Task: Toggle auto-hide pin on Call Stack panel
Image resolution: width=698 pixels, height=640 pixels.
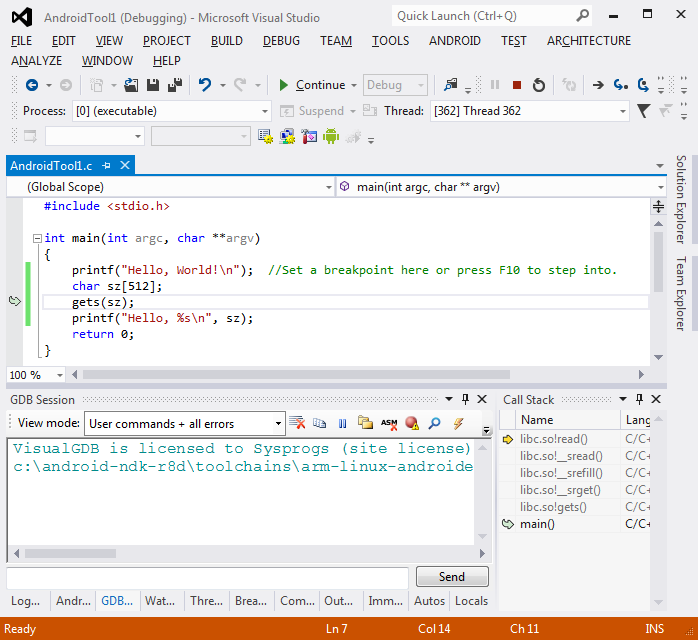Action: click(x=639, y=399)
